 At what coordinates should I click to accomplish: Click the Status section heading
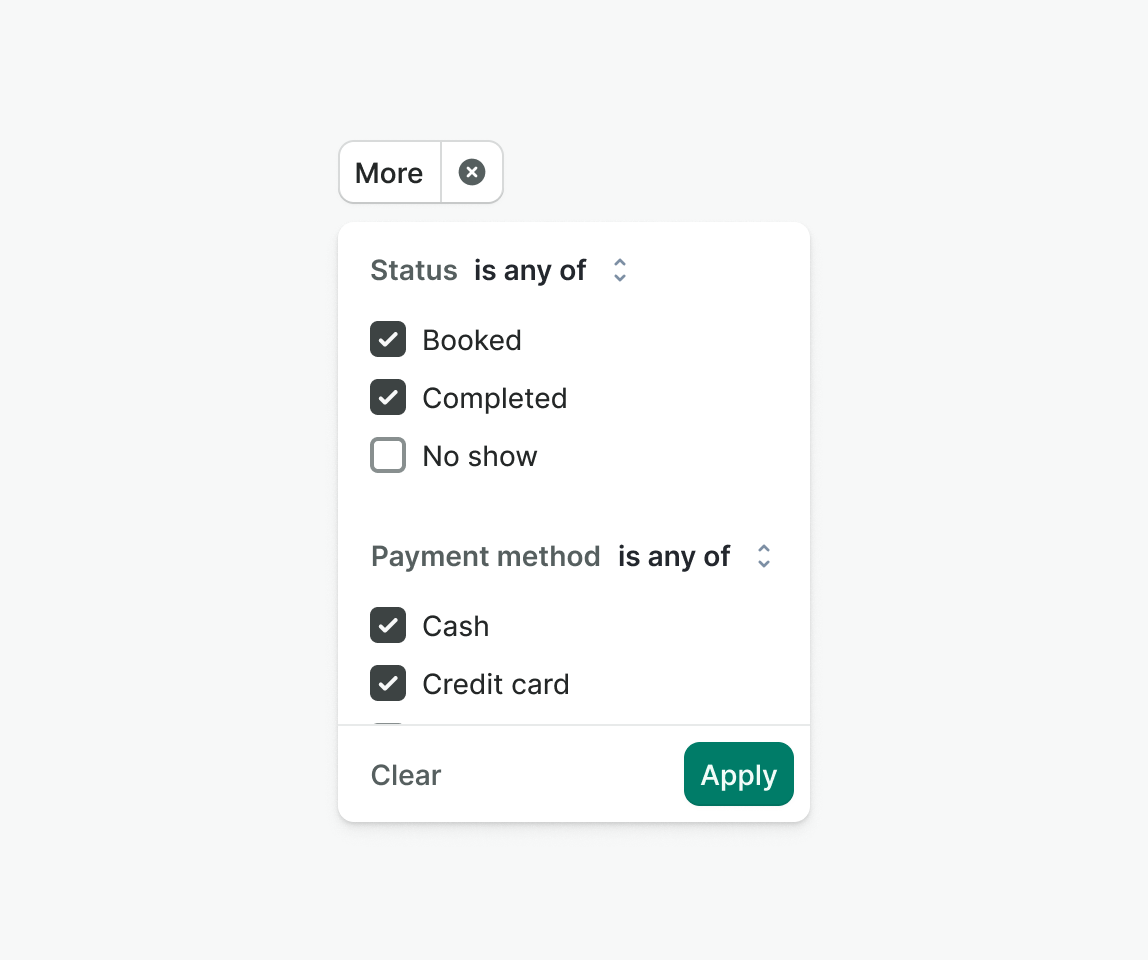click(x=414, y=270)
